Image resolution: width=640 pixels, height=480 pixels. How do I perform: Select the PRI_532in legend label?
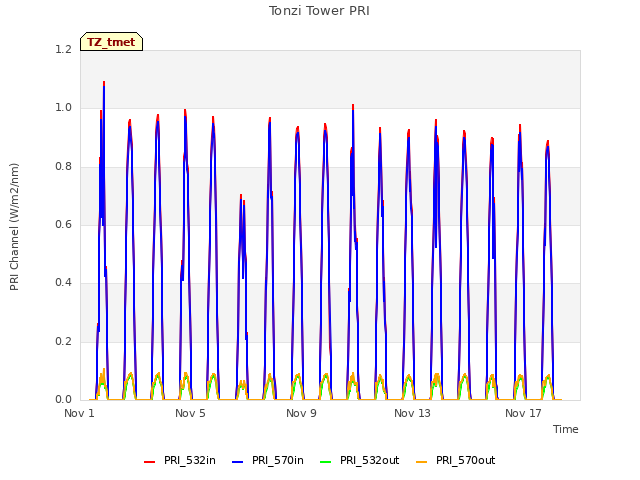[189, 460]
